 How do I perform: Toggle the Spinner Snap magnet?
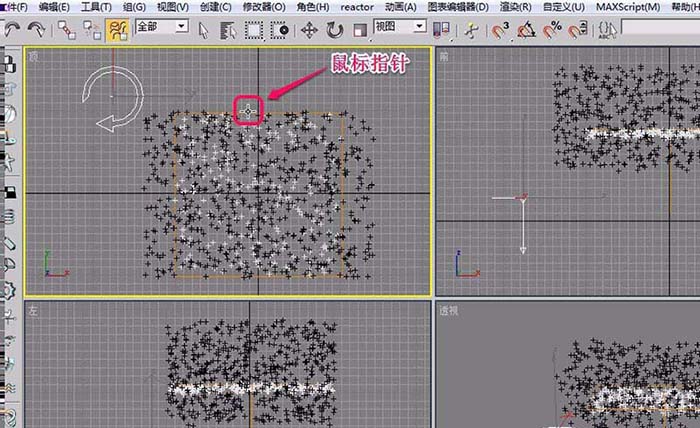point(578,30)
